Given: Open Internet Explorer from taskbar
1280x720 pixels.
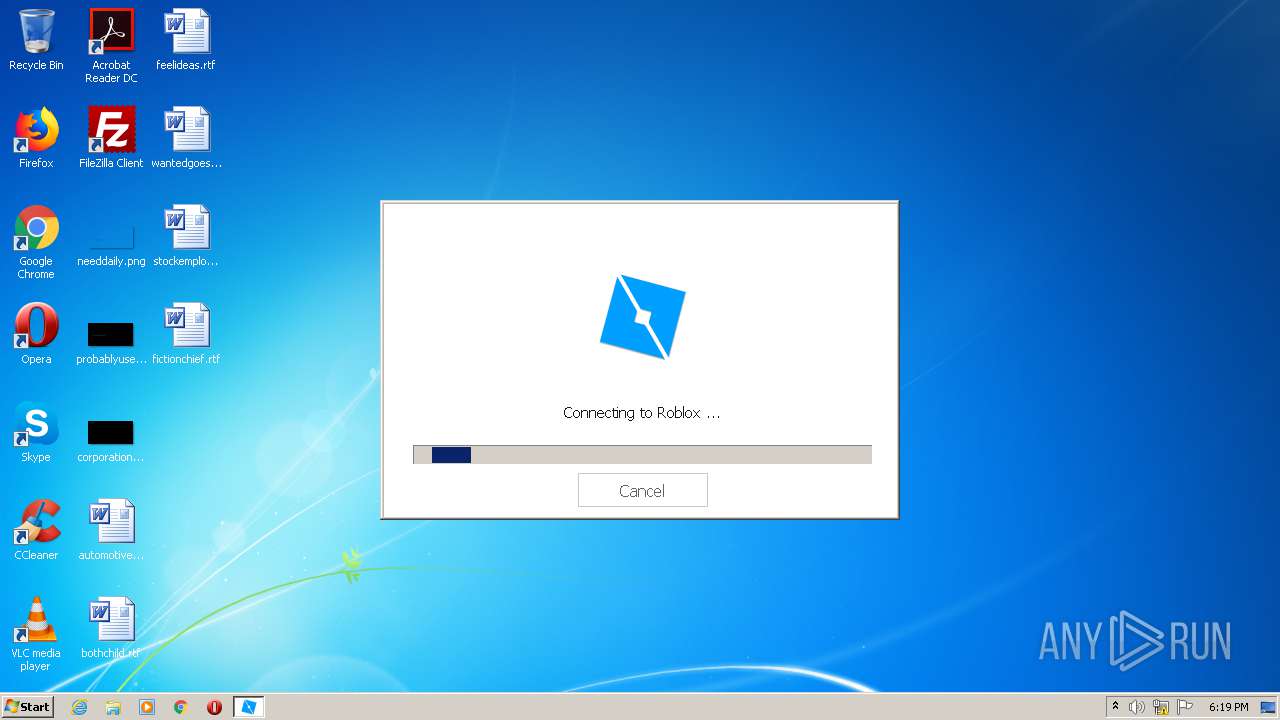Looking at the screenshot, I should click(x=79, y=707).
